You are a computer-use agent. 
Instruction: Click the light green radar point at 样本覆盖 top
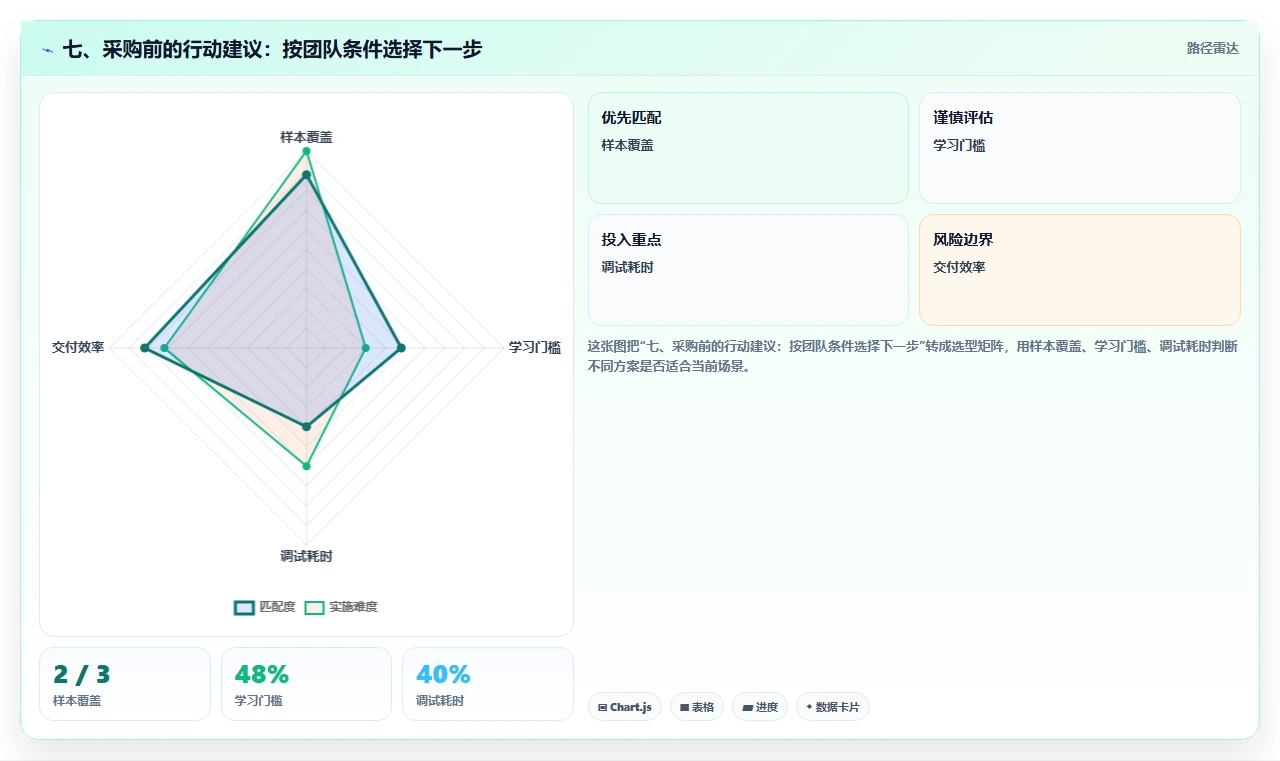point(307,151)
